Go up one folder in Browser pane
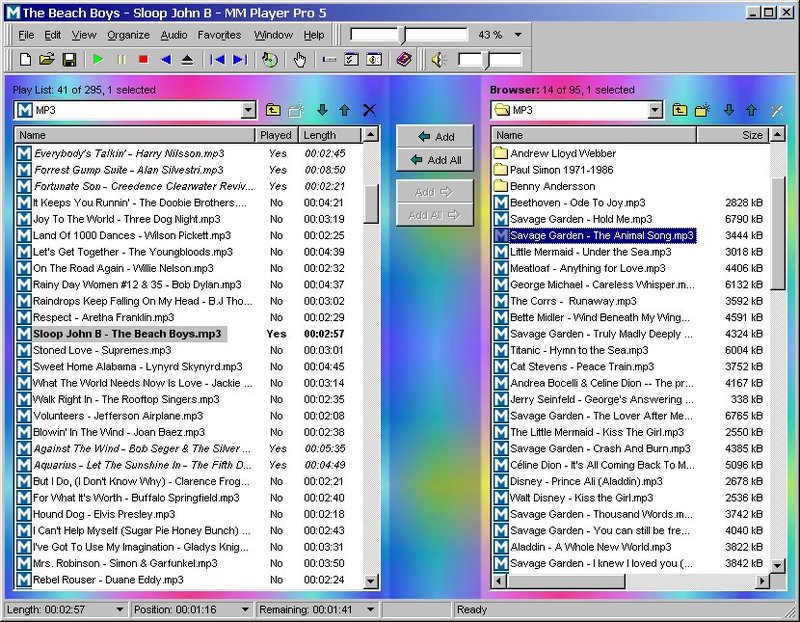Image resolution: width=800 pixels, height=622 pixels. (680, 110)
